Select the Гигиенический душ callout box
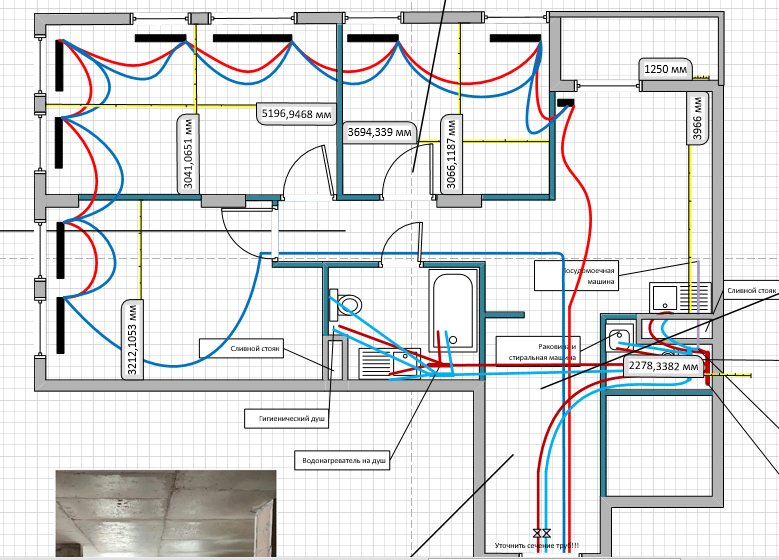Screen dimensions: 779x560 [x=287, y=418]
